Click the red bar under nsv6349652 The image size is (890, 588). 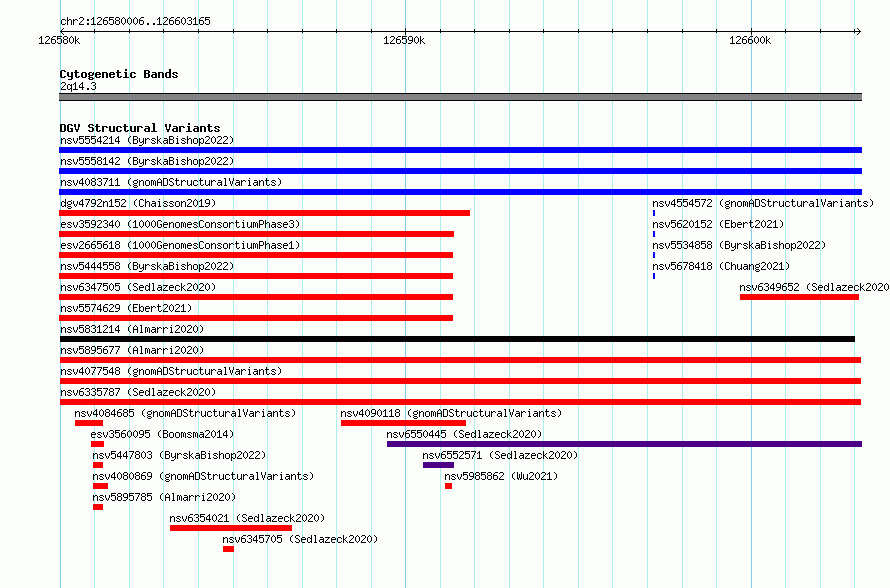[799, 297]
